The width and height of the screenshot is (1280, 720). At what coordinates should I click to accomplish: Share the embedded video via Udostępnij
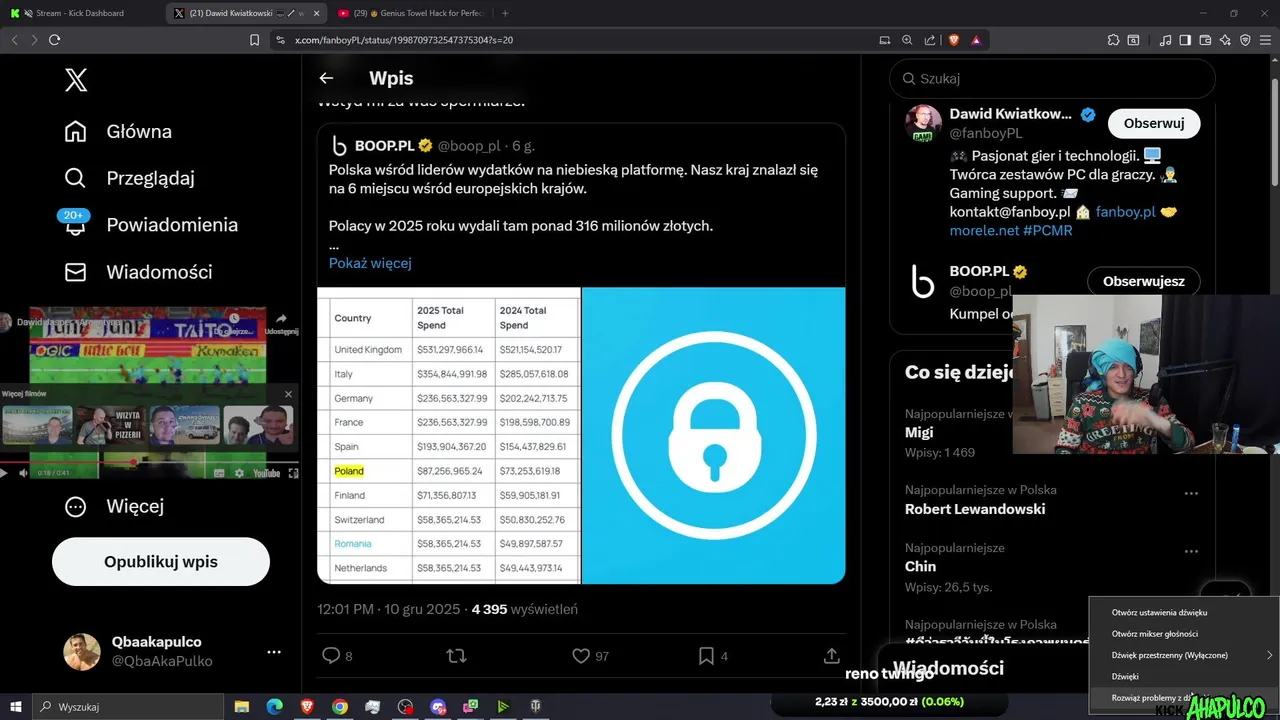point(281,322)
